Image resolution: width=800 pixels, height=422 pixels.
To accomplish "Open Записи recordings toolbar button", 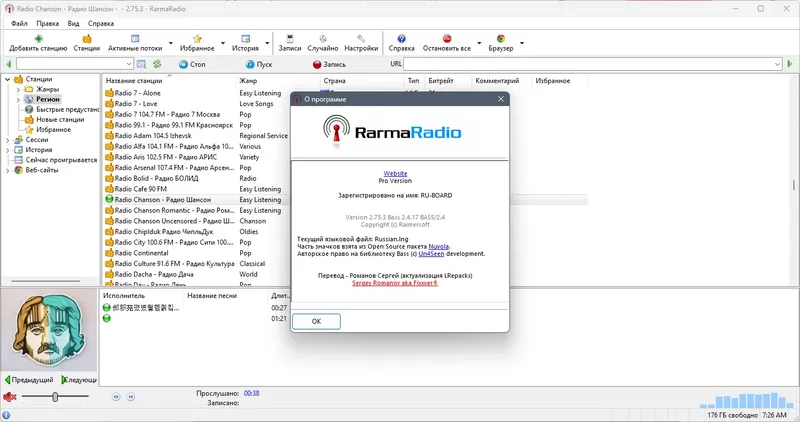I will pyautogui.click(x=290, y=43).
